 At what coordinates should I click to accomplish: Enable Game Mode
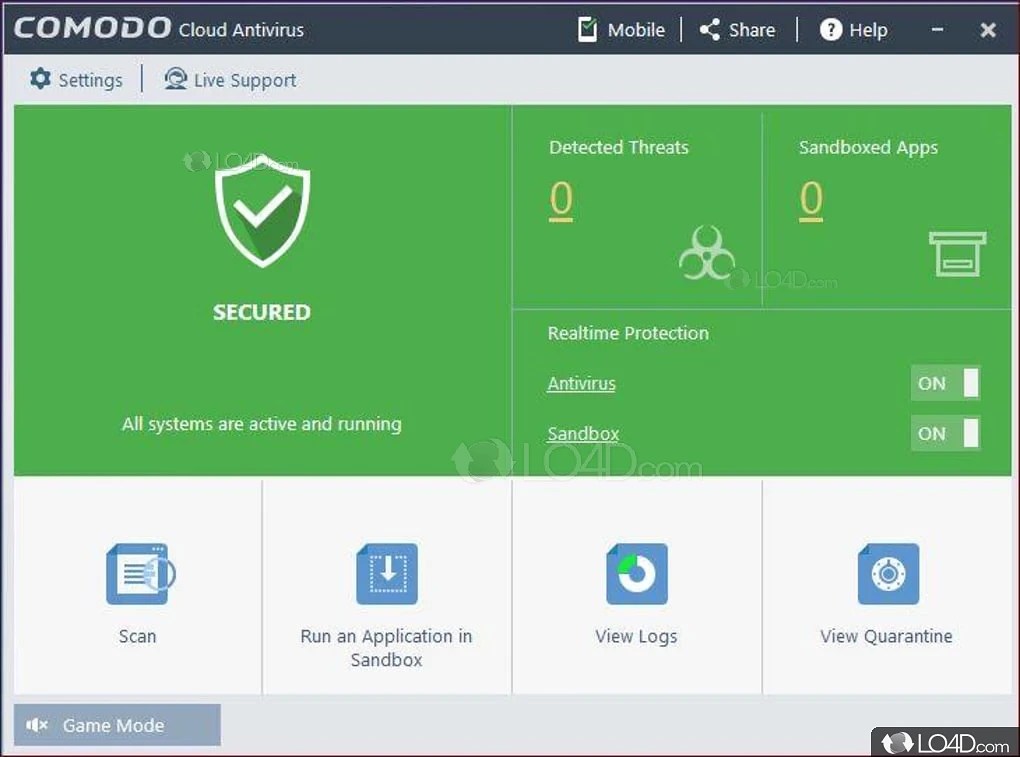pyautogui.click(x=117, y=724)
